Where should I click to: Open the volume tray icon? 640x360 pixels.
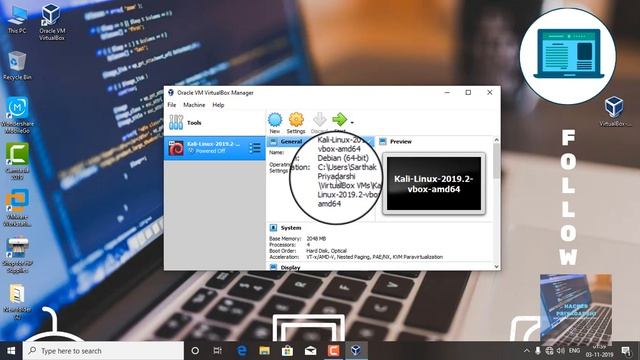(561, 351)
